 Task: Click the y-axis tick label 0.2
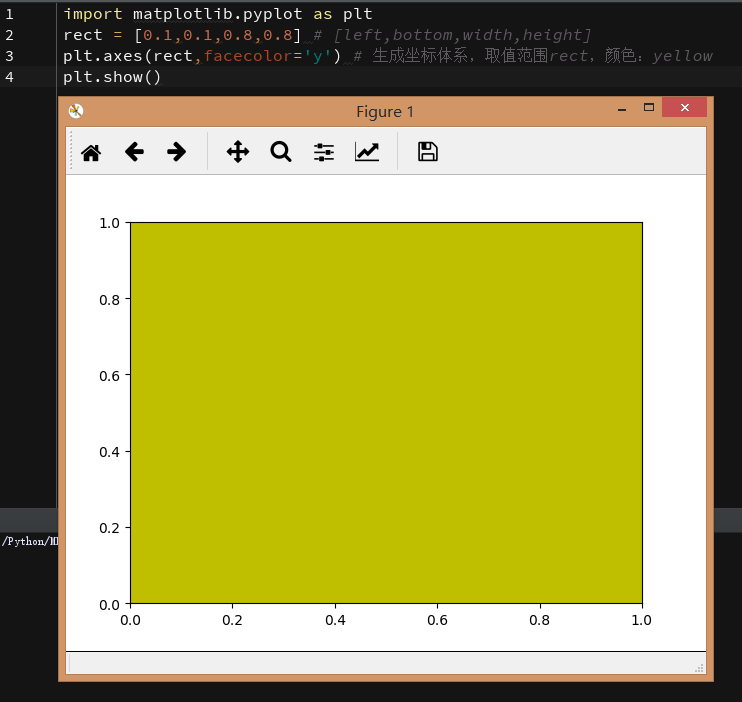pyautogui.click(x=109, y=528)
